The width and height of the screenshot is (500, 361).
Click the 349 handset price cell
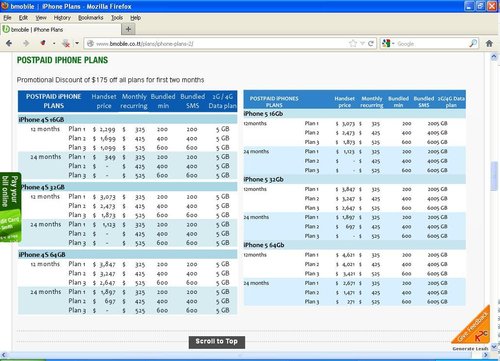point(110,157)
